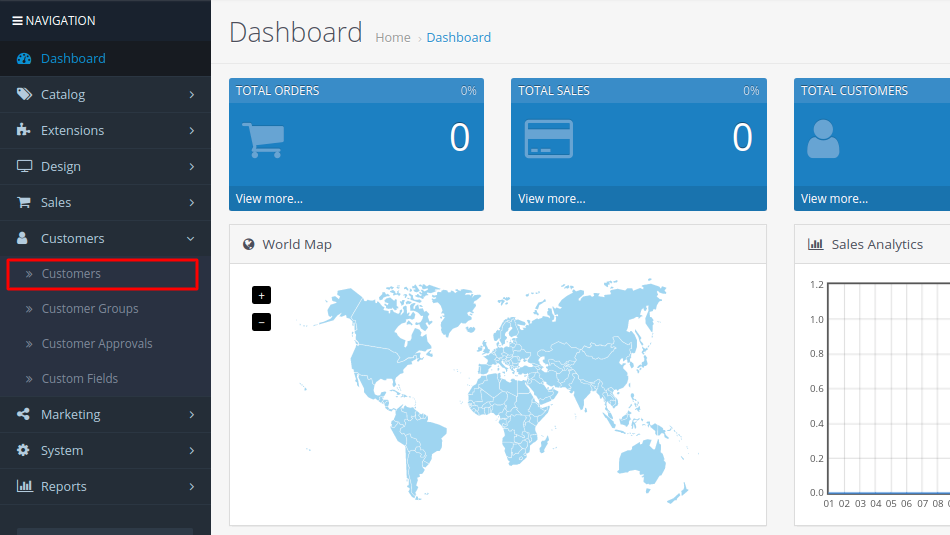Expand the Design menu chevron
The image size is (950, 535).
click(191, 167)
